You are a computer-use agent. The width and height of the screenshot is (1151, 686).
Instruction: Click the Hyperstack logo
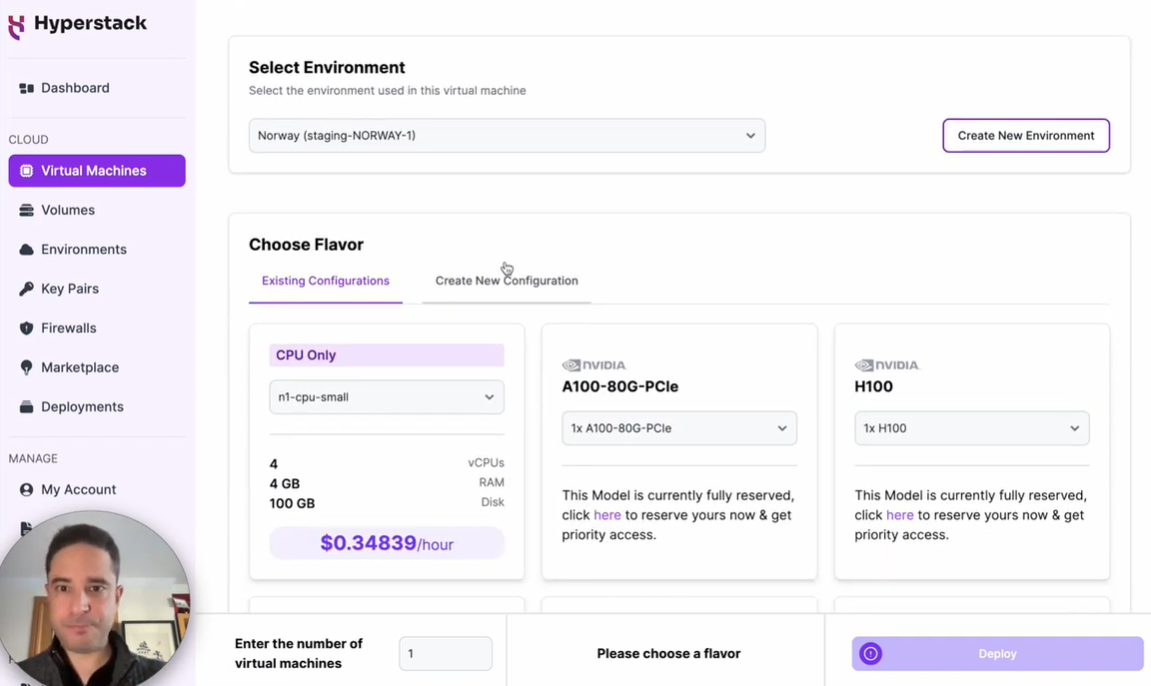(77, 22)
